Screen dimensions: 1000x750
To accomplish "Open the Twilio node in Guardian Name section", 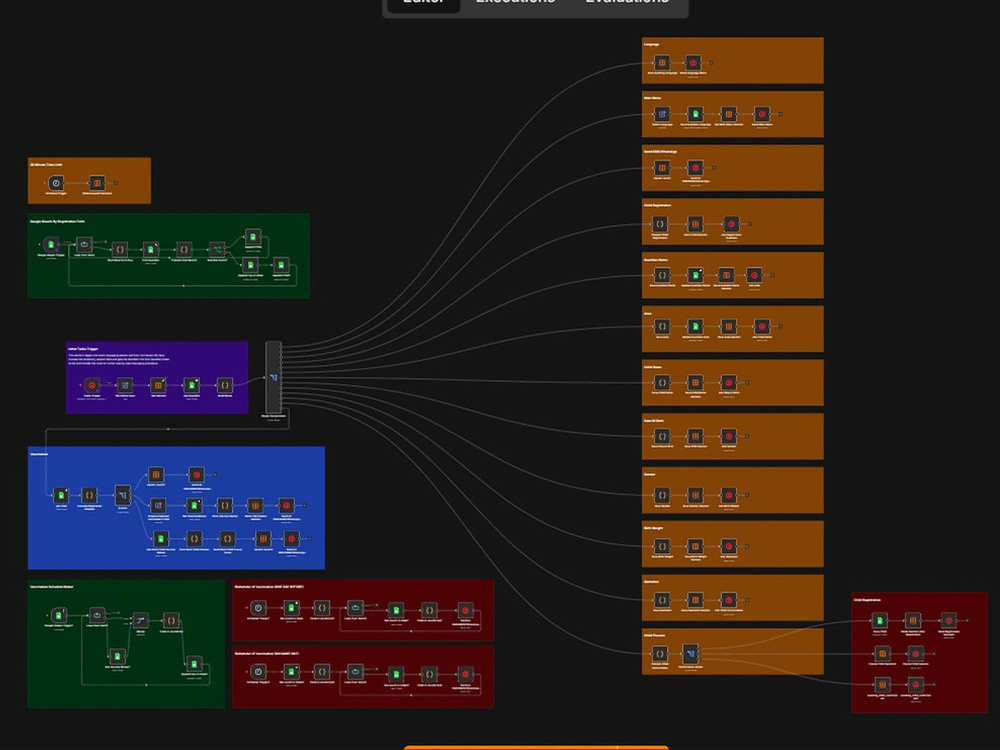I will (754, 275).
